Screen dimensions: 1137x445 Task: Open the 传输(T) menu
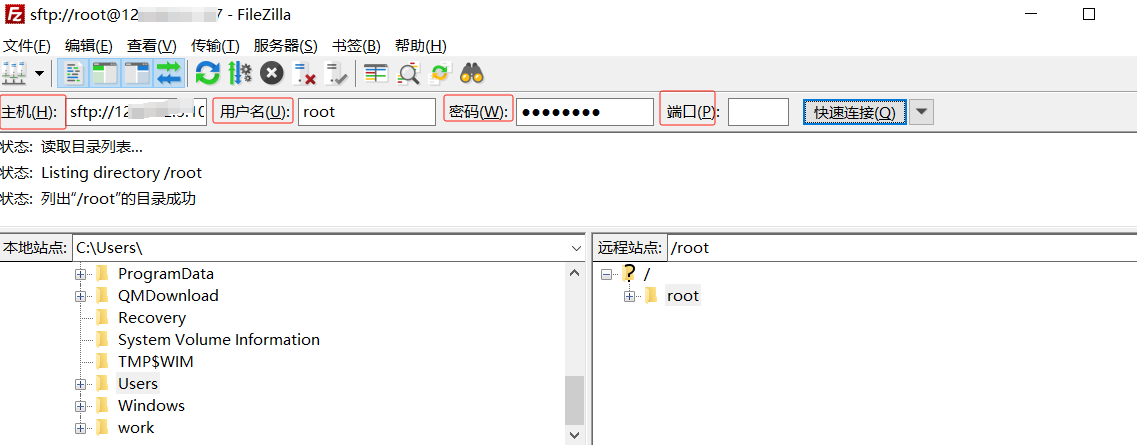(x=215, y=46)
